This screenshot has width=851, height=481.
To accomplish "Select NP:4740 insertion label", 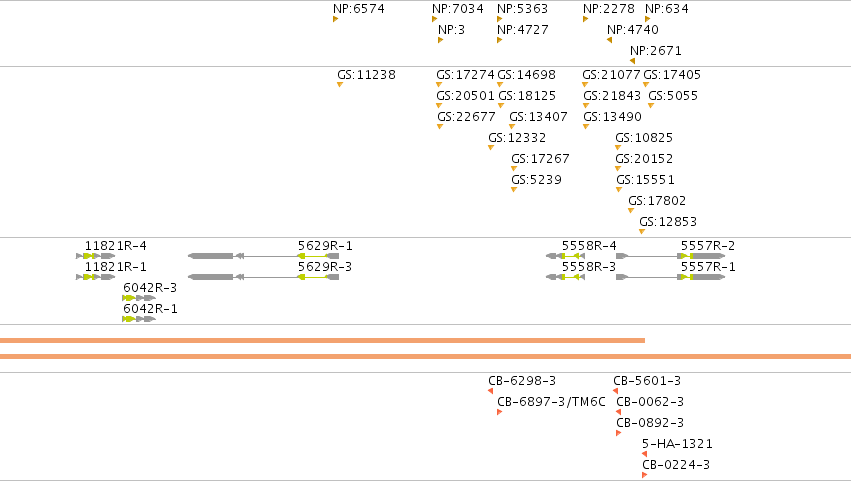I will click(633, 30).
